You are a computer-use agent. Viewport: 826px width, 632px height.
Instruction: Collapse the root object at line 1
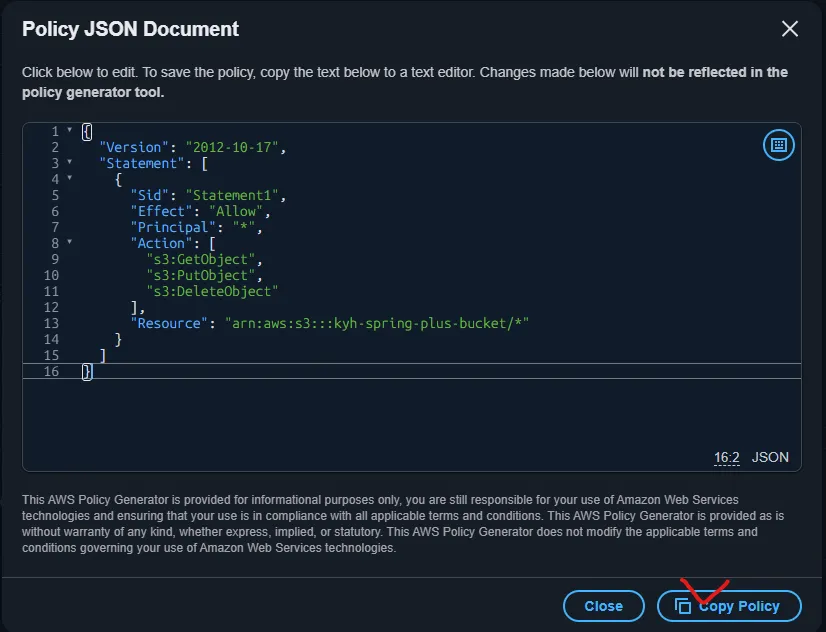pos(69,131)
